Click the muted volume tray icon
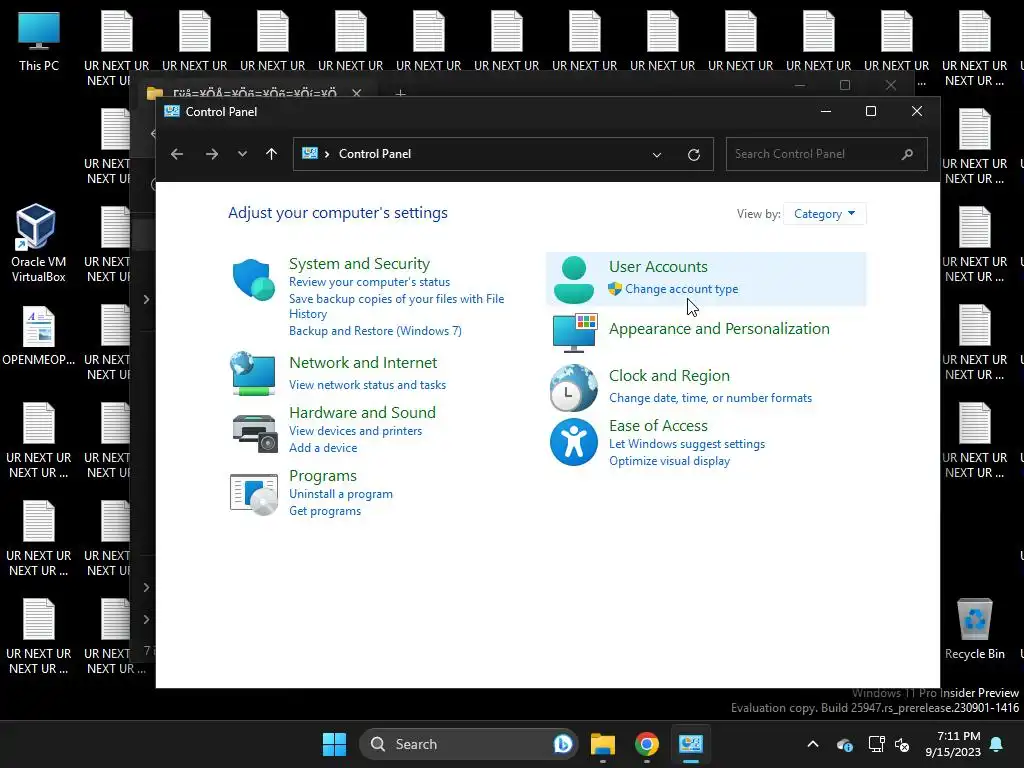This screenshot has width=1024, height=768. pos(903,744)
